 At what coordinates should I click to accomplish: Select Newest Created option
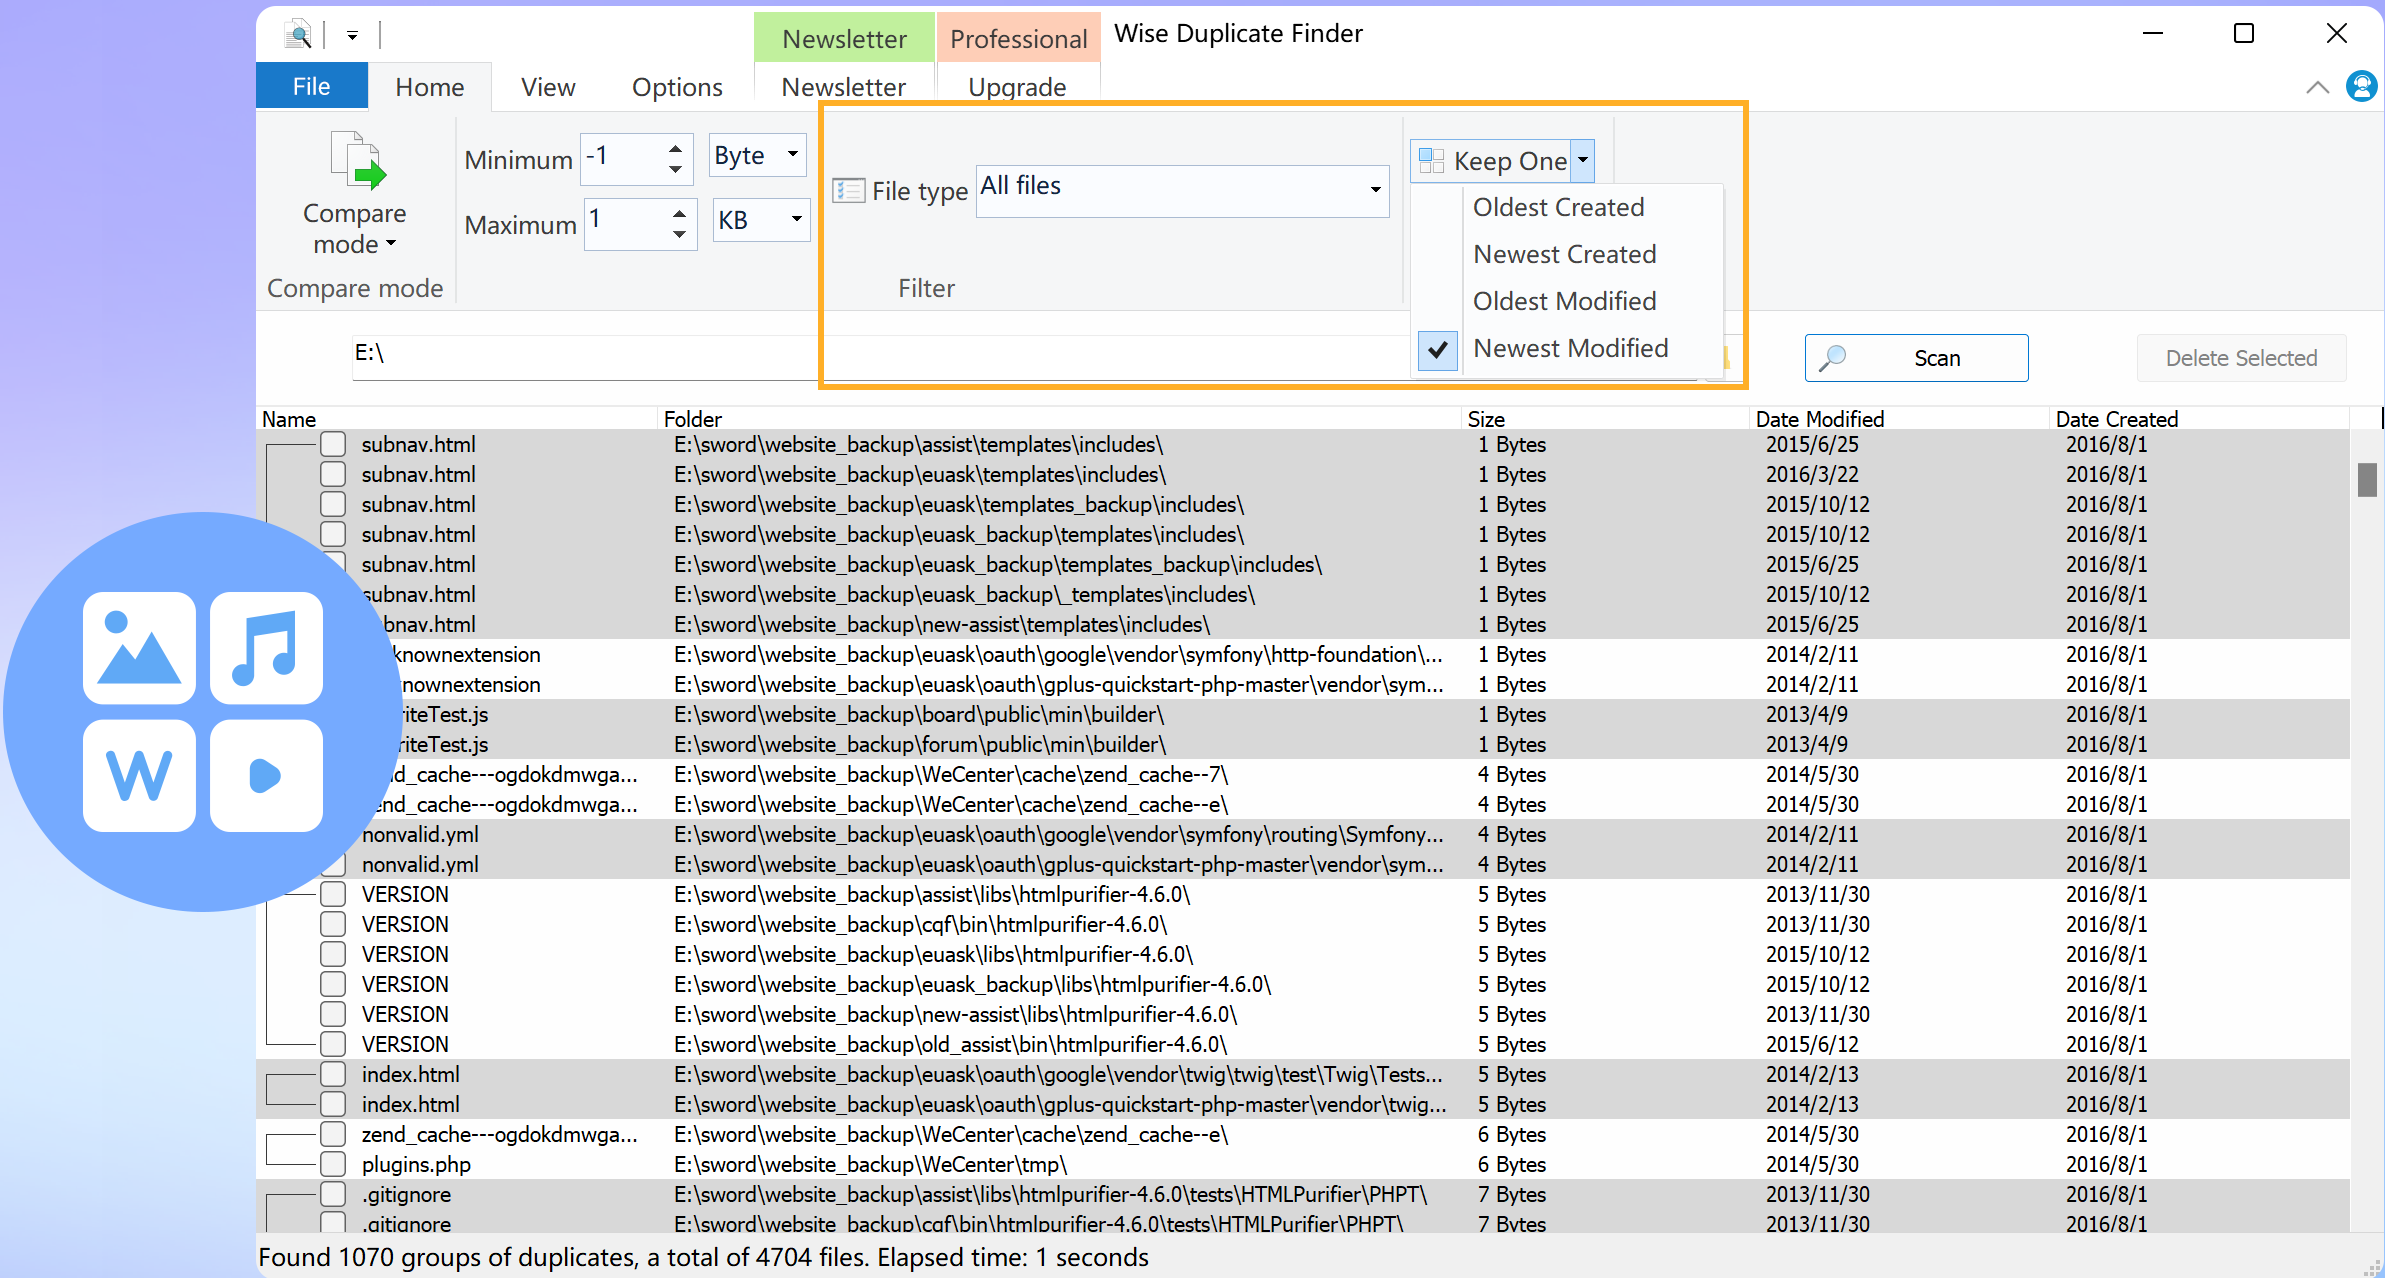pos(1564,254)
